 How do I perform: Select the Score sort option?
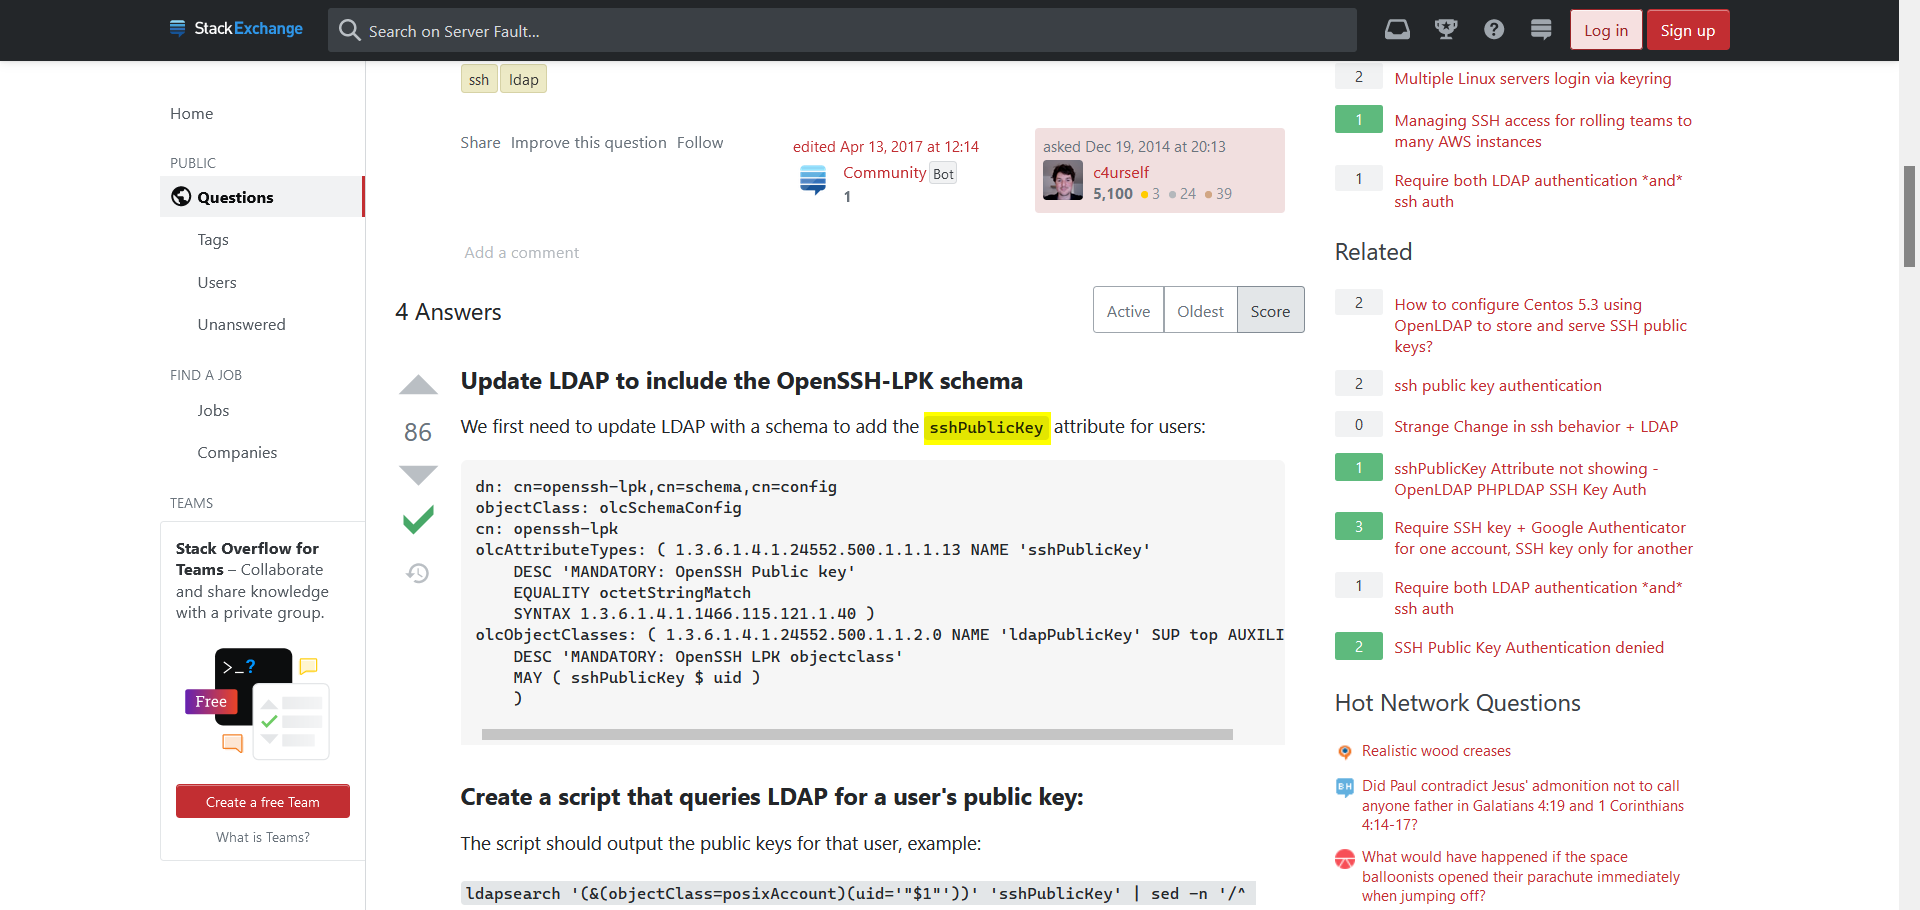point(1270,311)
